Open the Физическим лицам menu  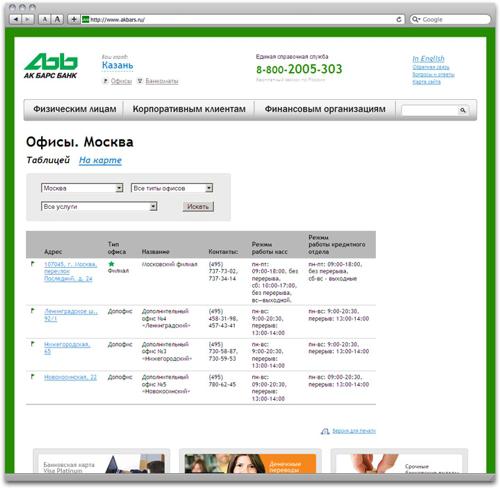click(x=74, y=109)
